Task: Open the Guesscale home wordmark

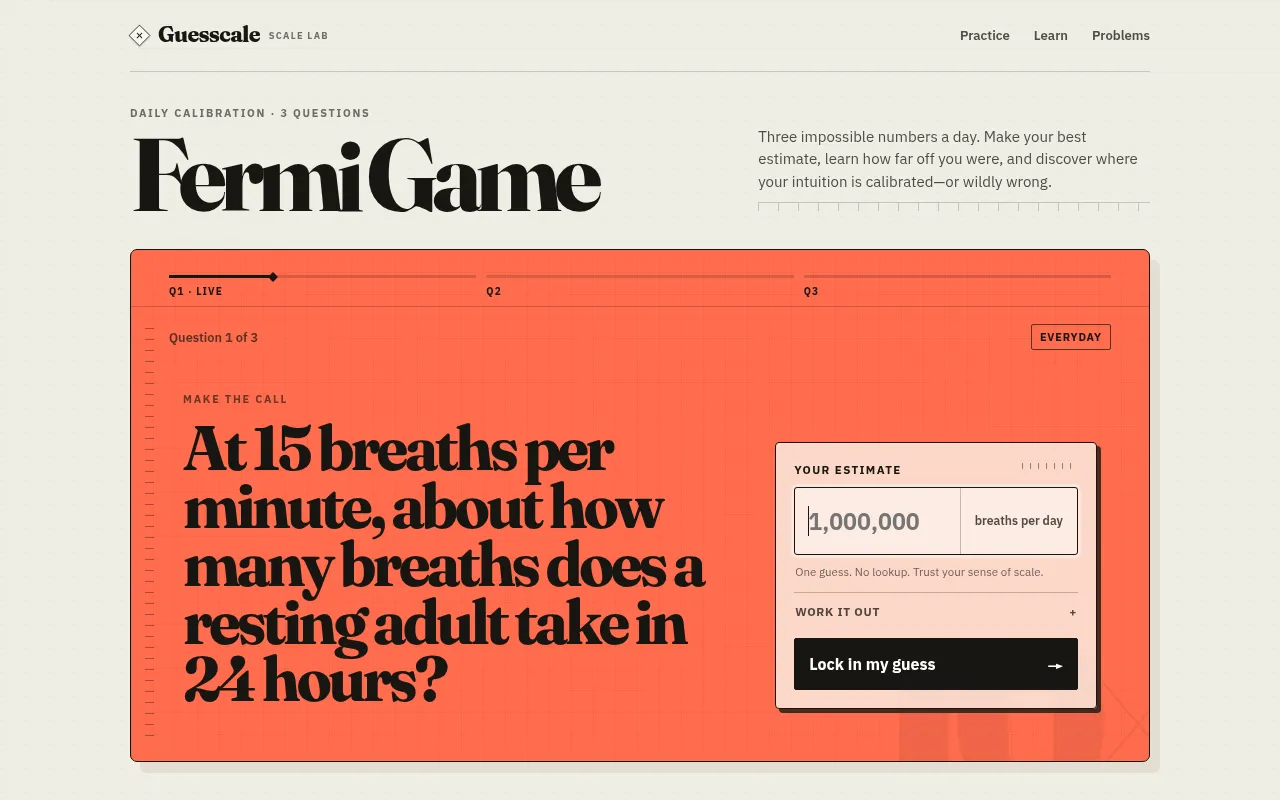Action: pyautogui.click(x=209, y=35)
